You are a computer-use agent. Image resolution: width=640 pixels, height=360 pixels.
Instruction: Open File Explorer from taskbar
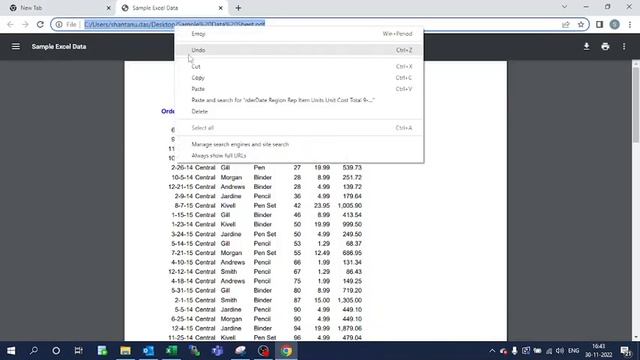pyautogui.click(x=125, y=351)
